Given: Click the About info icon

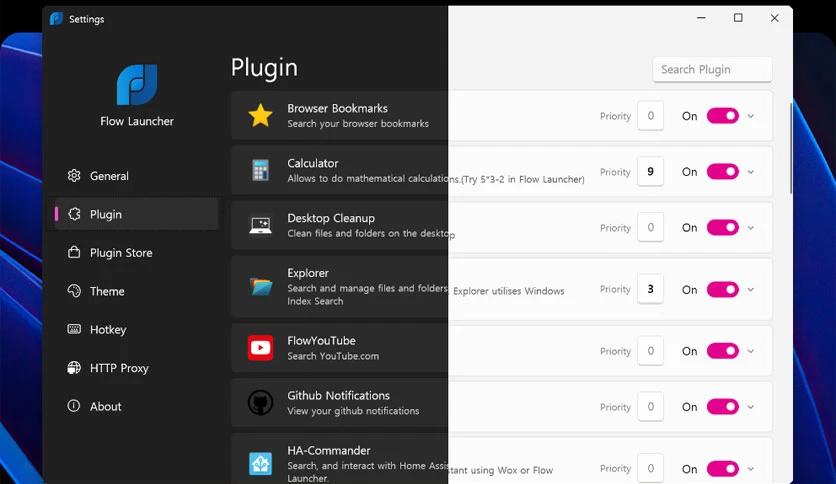Looking at the screenshot, I should [74, 406].
